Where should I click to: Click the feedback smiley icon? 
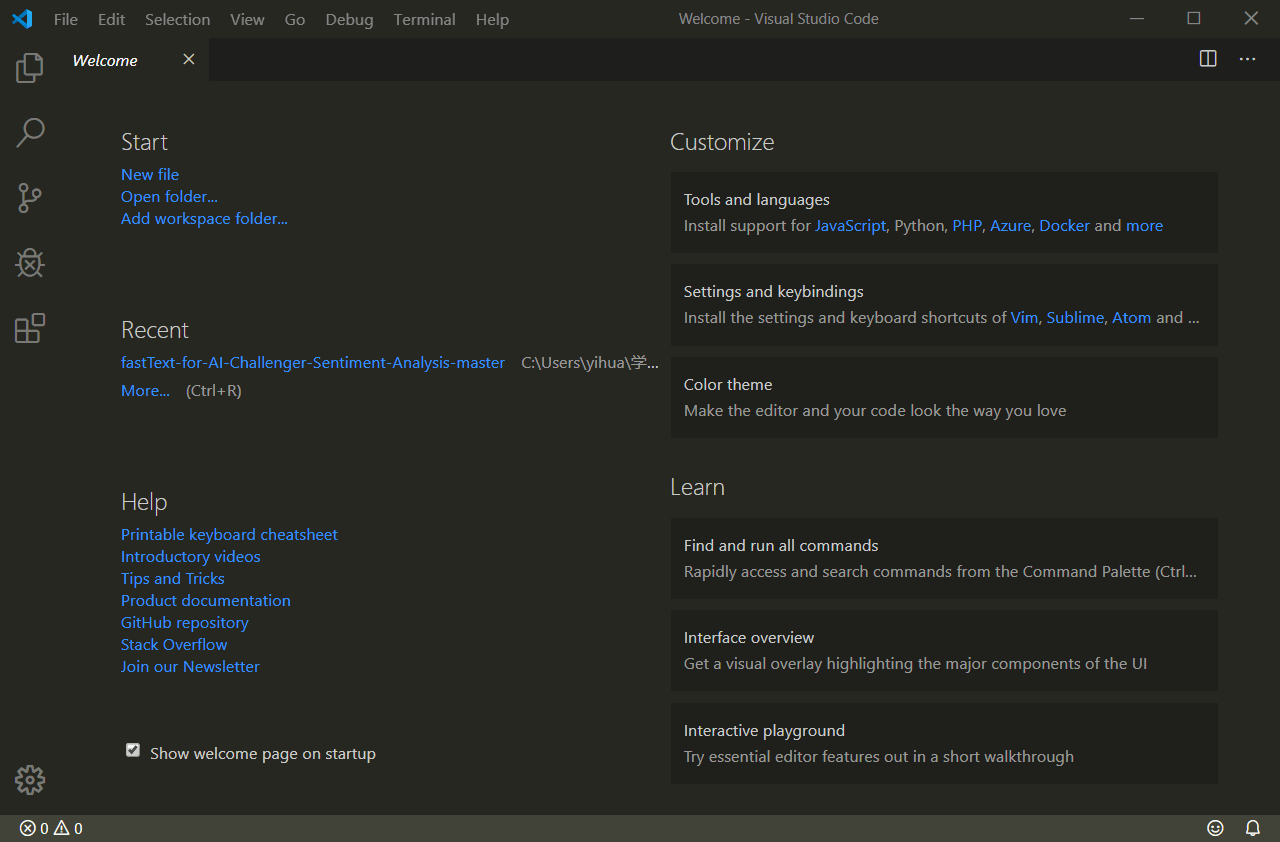(x=1215, y=828)
